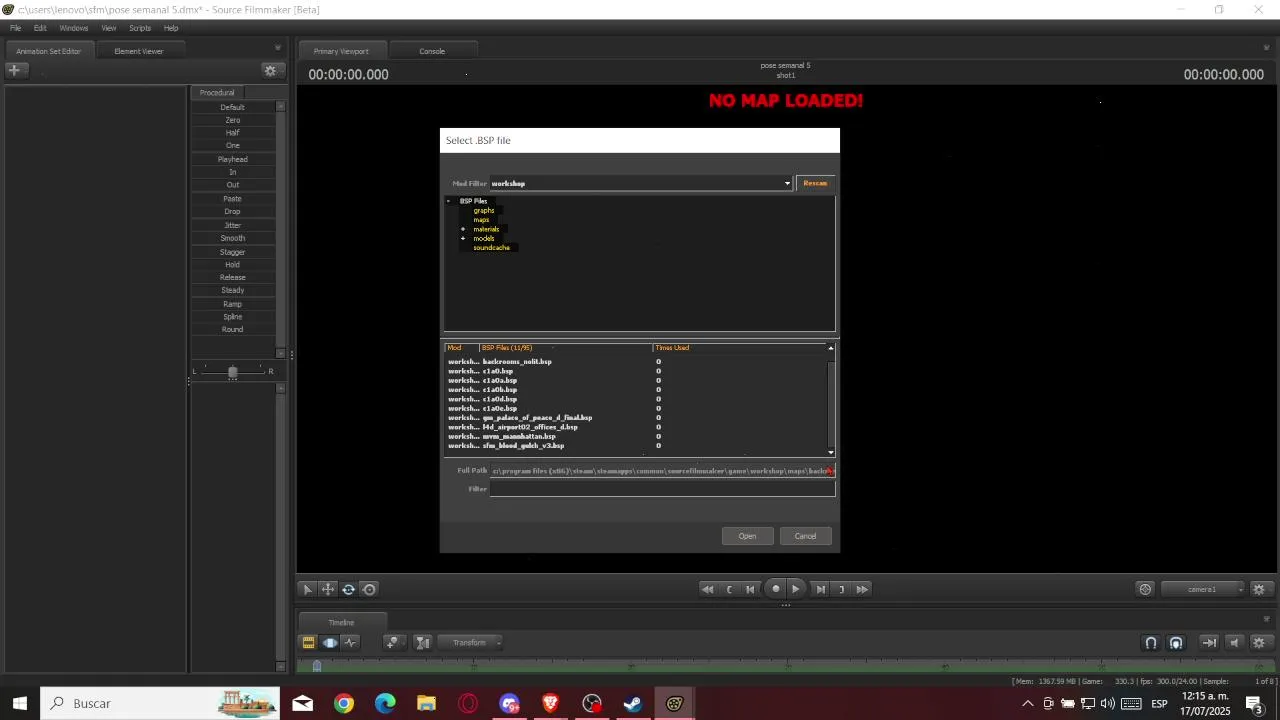This screenshot has height=720, width=1280.
Task: Open the File menu
Action: tap(15, 28)
